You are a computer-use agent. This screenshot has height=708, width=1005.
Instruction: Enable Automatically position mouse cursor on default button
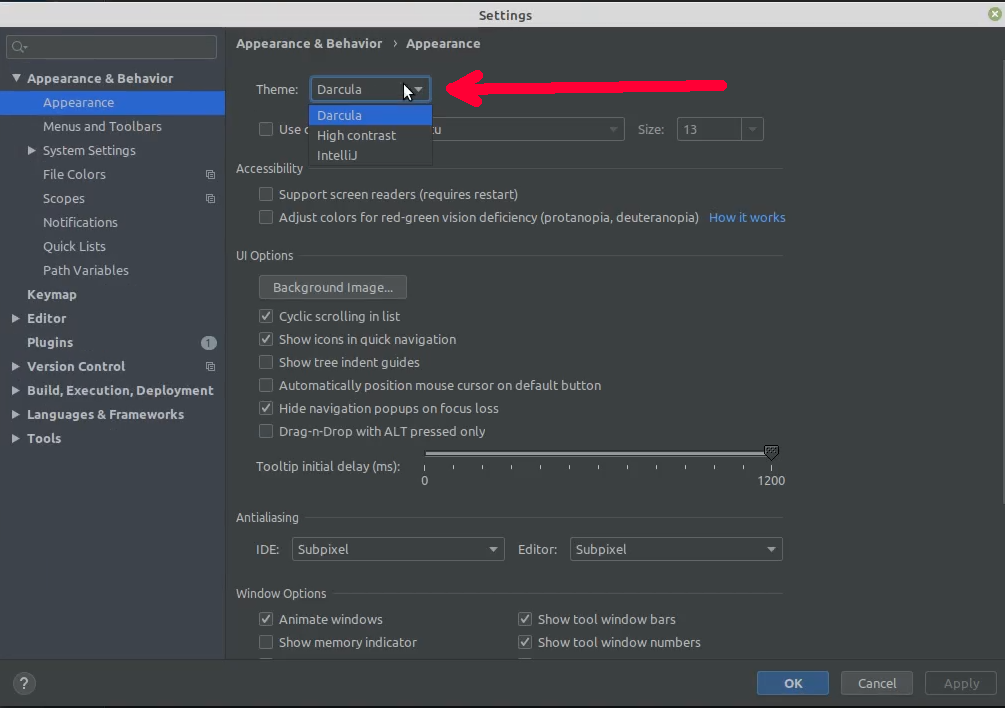pyautogui.click(x=266, y=385)
